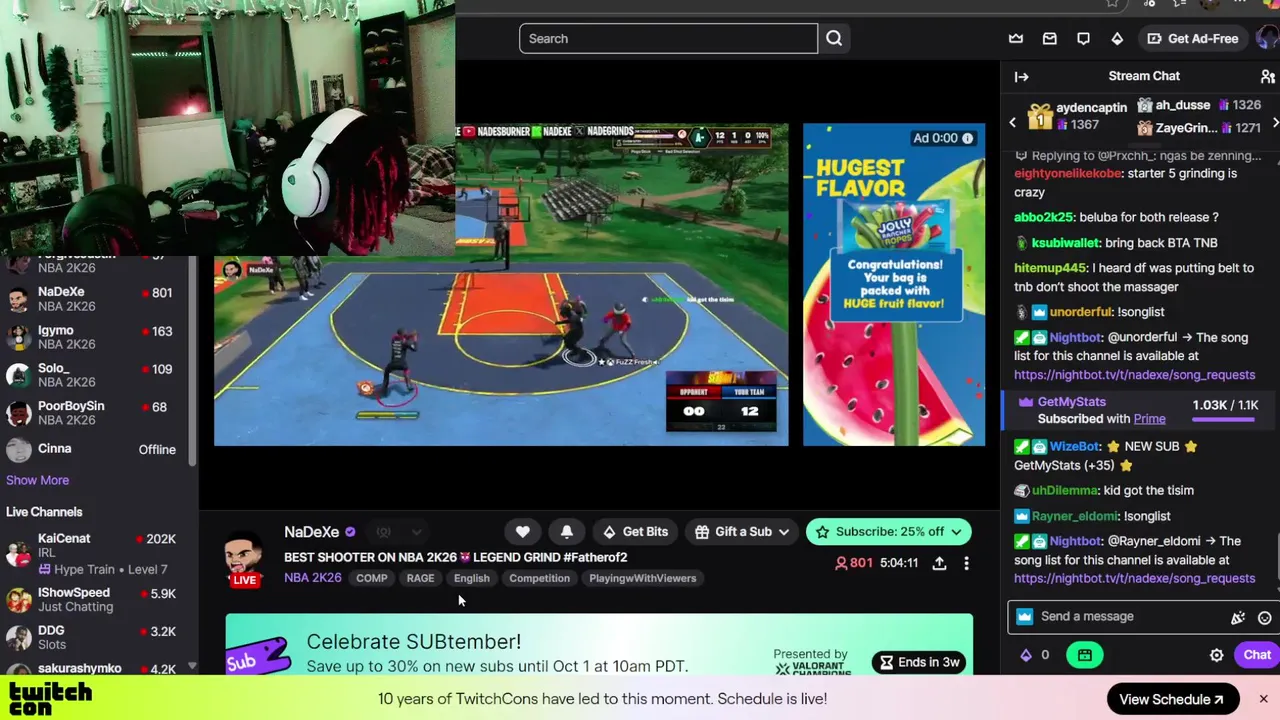The image size is (1280, 720).
Task: Open ad info icon beside Ad 0:00
Action: 967,138
